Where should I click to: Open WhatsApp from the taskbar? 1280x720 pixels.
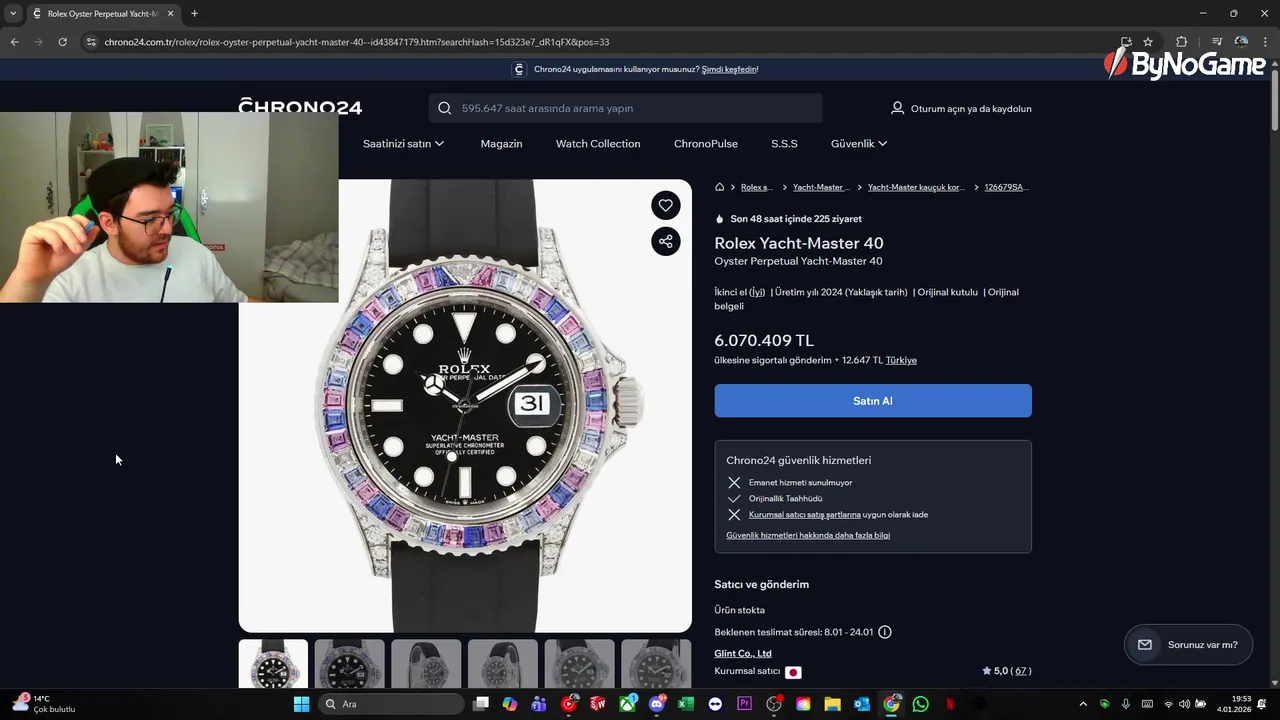(x=921, y=704)
